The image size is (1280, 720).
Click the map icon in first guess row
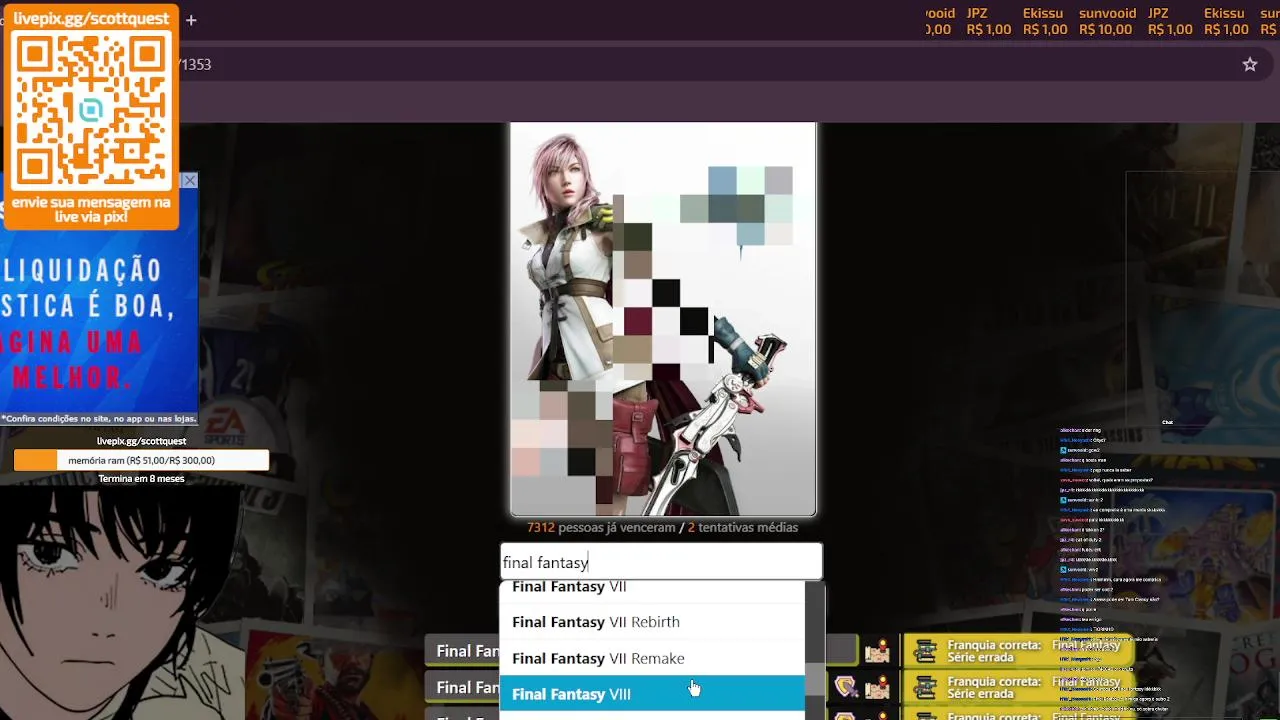pos(877,651)
